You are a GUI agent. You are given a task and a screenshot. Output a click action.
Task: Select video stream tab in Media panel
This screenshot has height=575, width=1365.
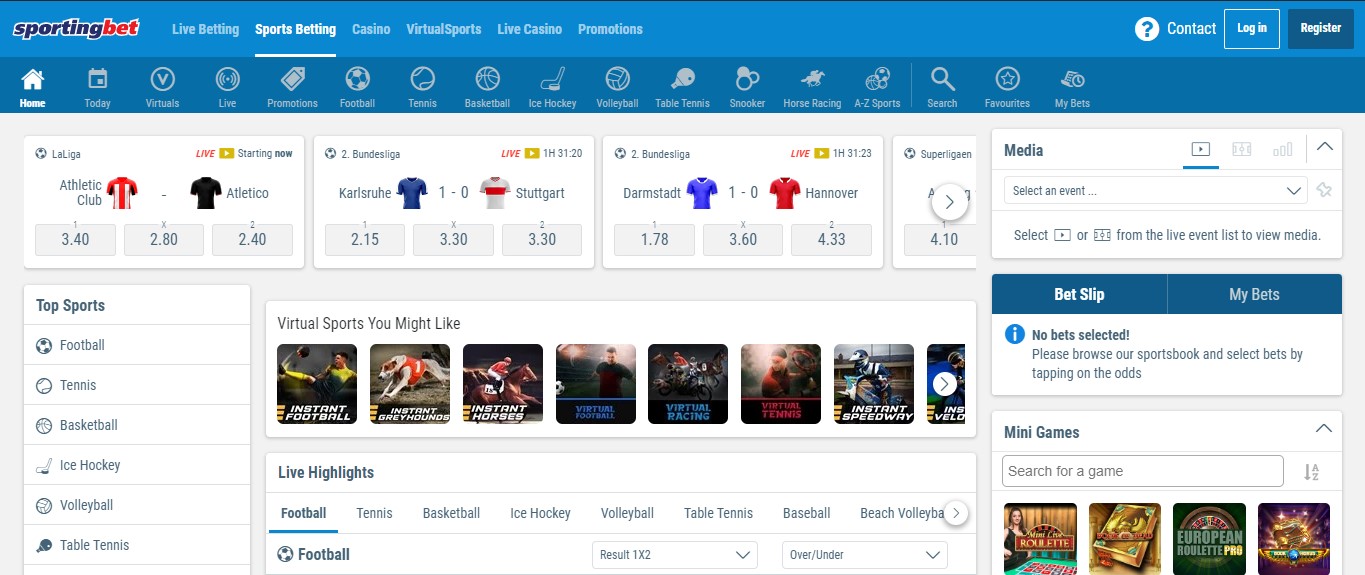tap(1201, 150)
